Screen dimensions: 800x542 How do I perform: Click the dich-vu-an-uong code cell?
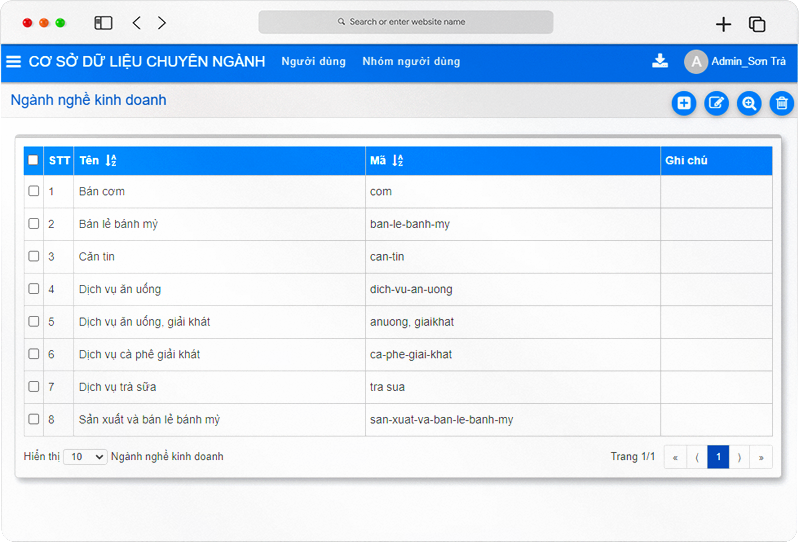[513, 289]
